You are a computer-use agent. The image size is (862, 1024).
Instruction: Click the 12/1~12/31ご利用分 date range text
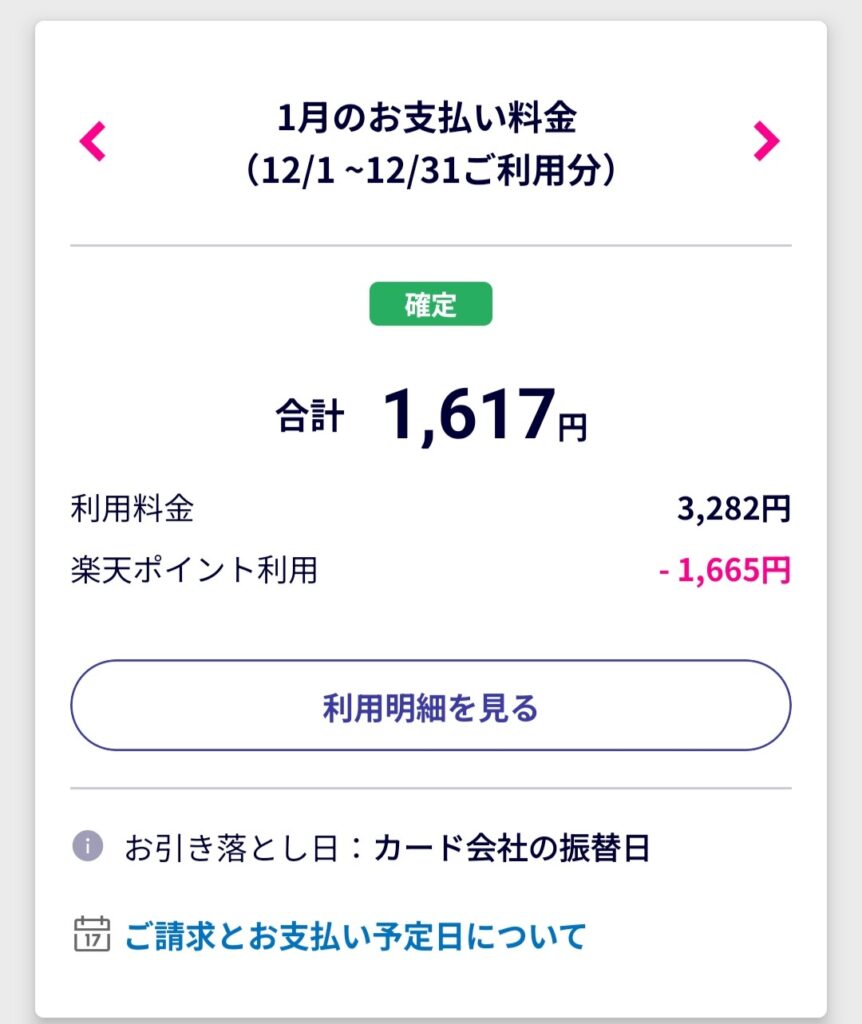click(x=429, y=171)
